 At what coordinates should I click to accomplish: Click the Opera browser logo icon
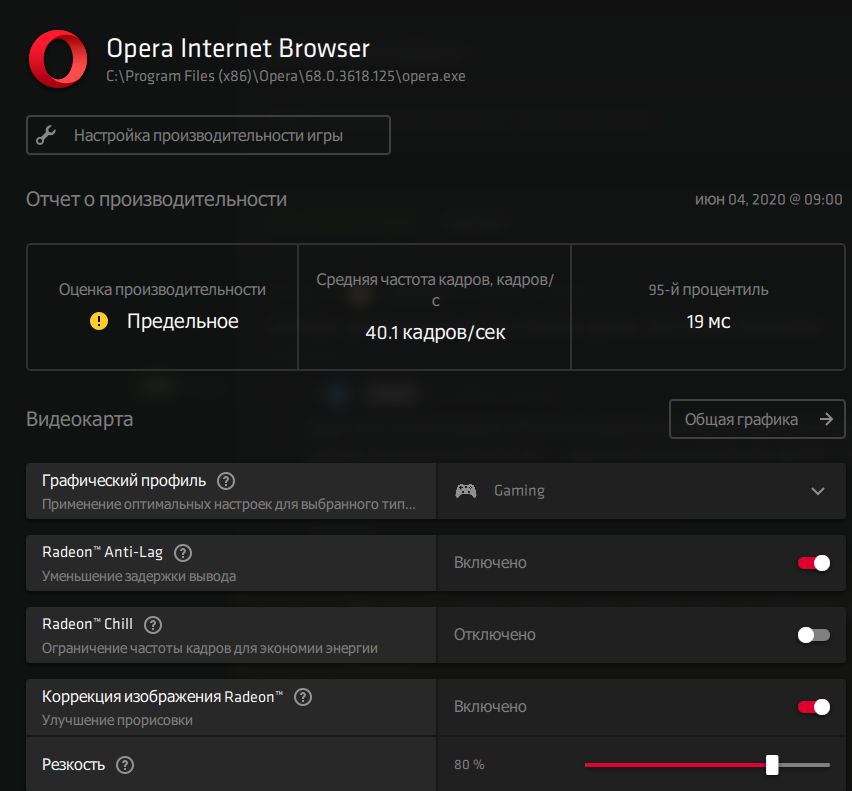[58, 59]
